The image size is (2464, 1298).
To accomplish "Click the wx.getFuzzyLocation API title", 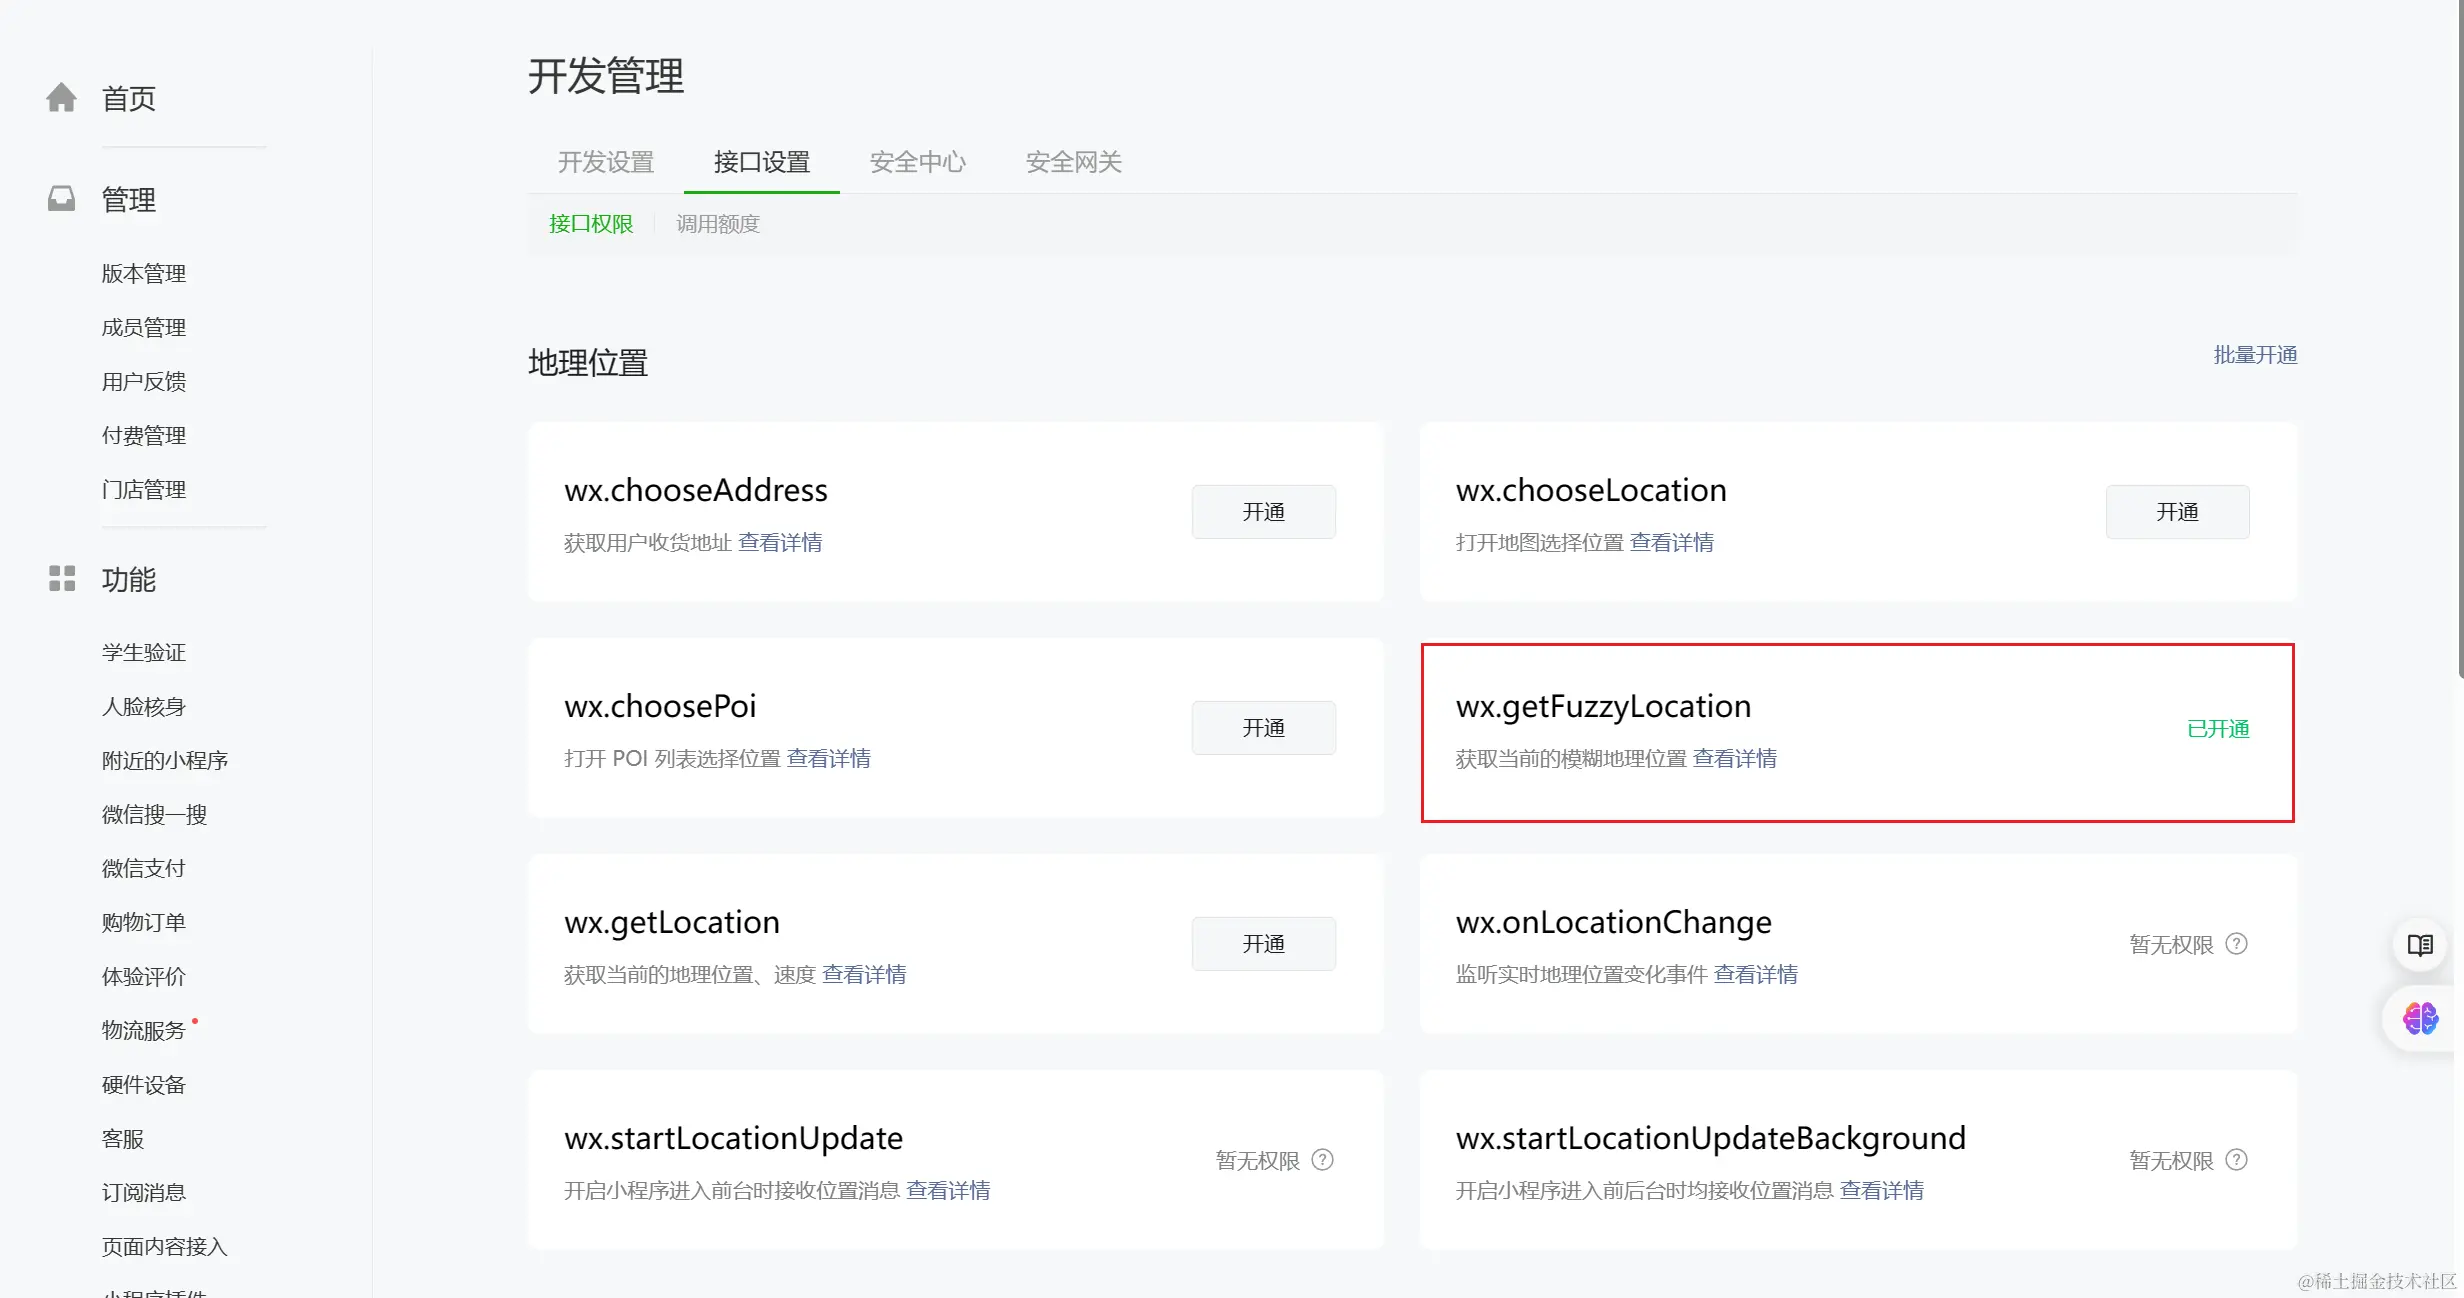I will 1603,706.
